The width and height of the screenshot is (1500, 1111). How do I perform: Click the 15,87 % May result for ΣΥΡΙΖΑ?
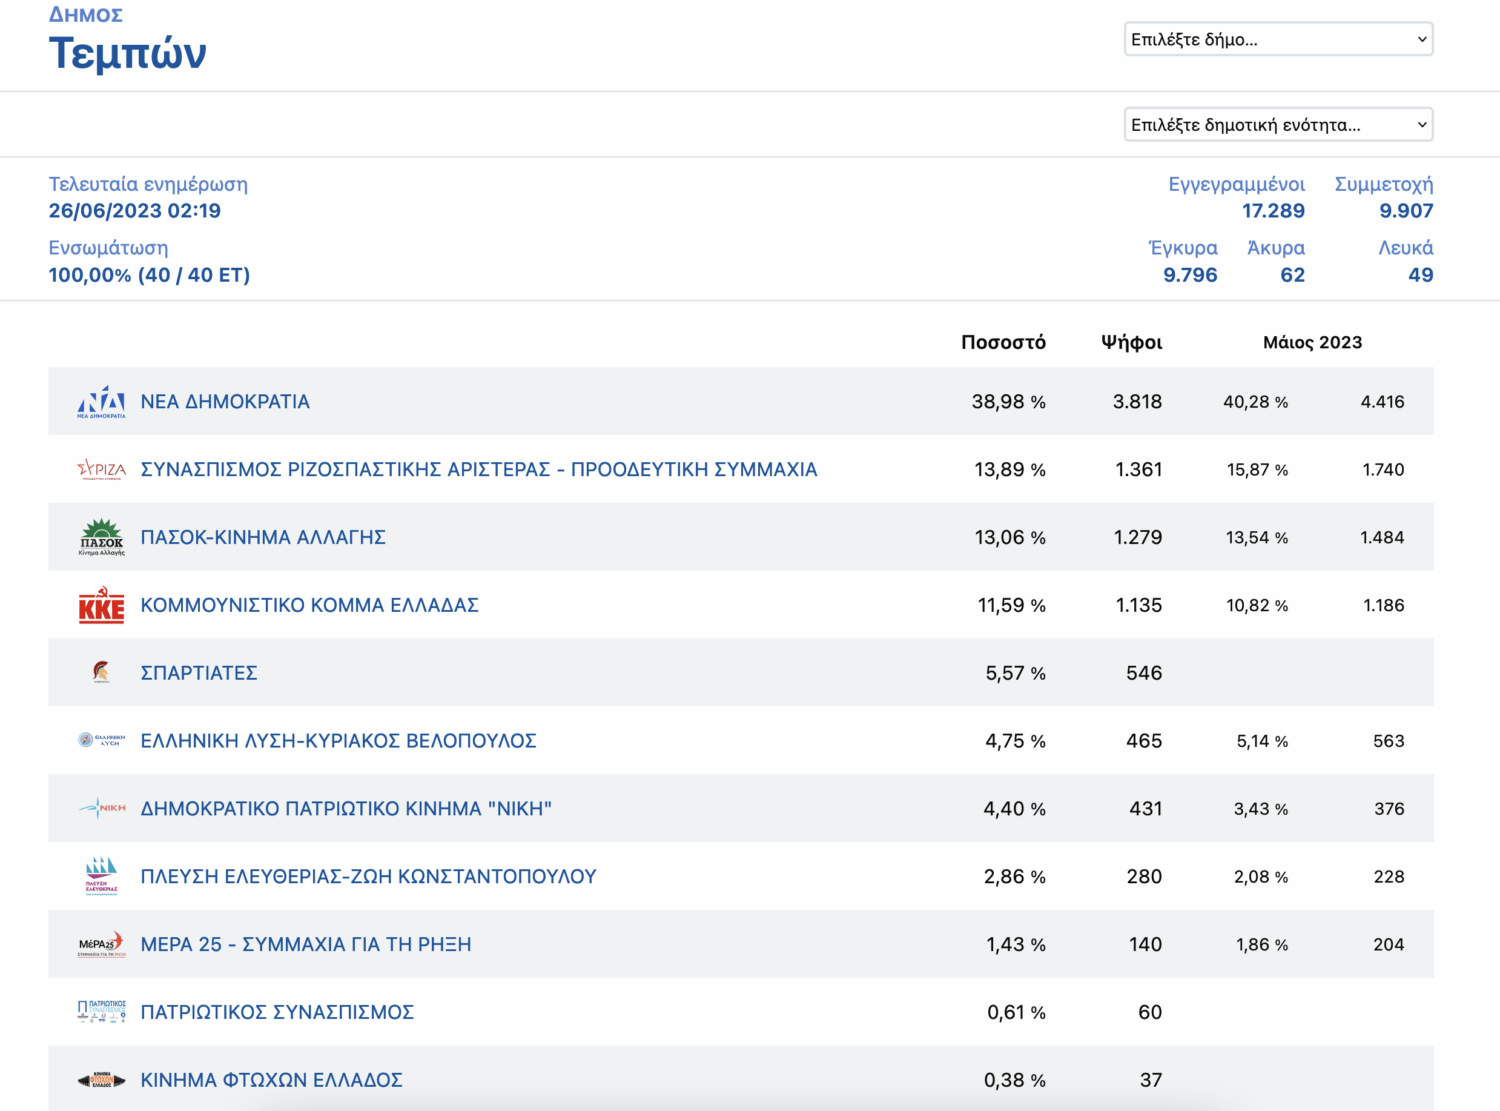(1258, 470)
